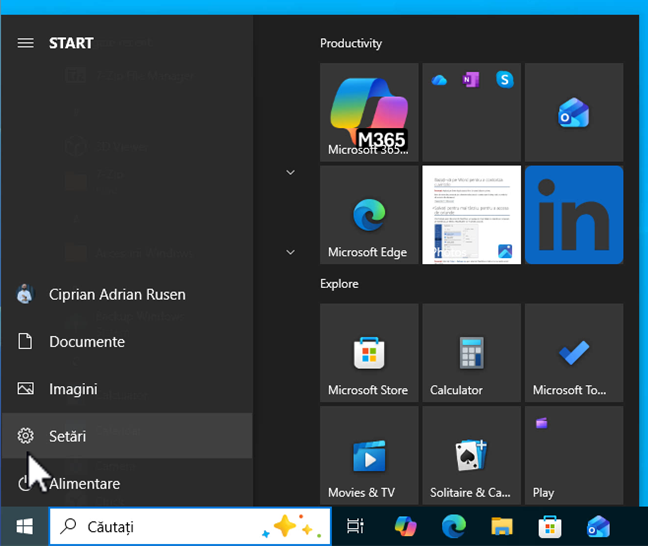Image resolution: width=648 pixels, height=546 pixels.
Task: Open Setări from the Start sidebar
Action: point(68,436)
